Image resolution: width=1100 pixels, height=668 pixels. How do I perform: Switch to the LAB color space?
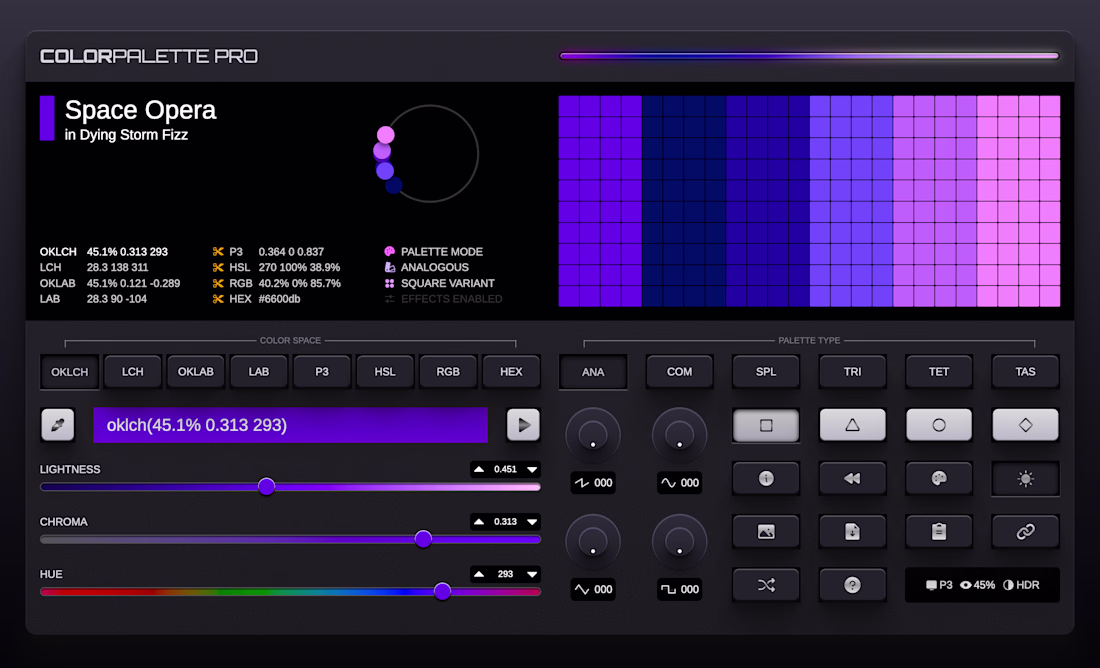coord(259,372)
